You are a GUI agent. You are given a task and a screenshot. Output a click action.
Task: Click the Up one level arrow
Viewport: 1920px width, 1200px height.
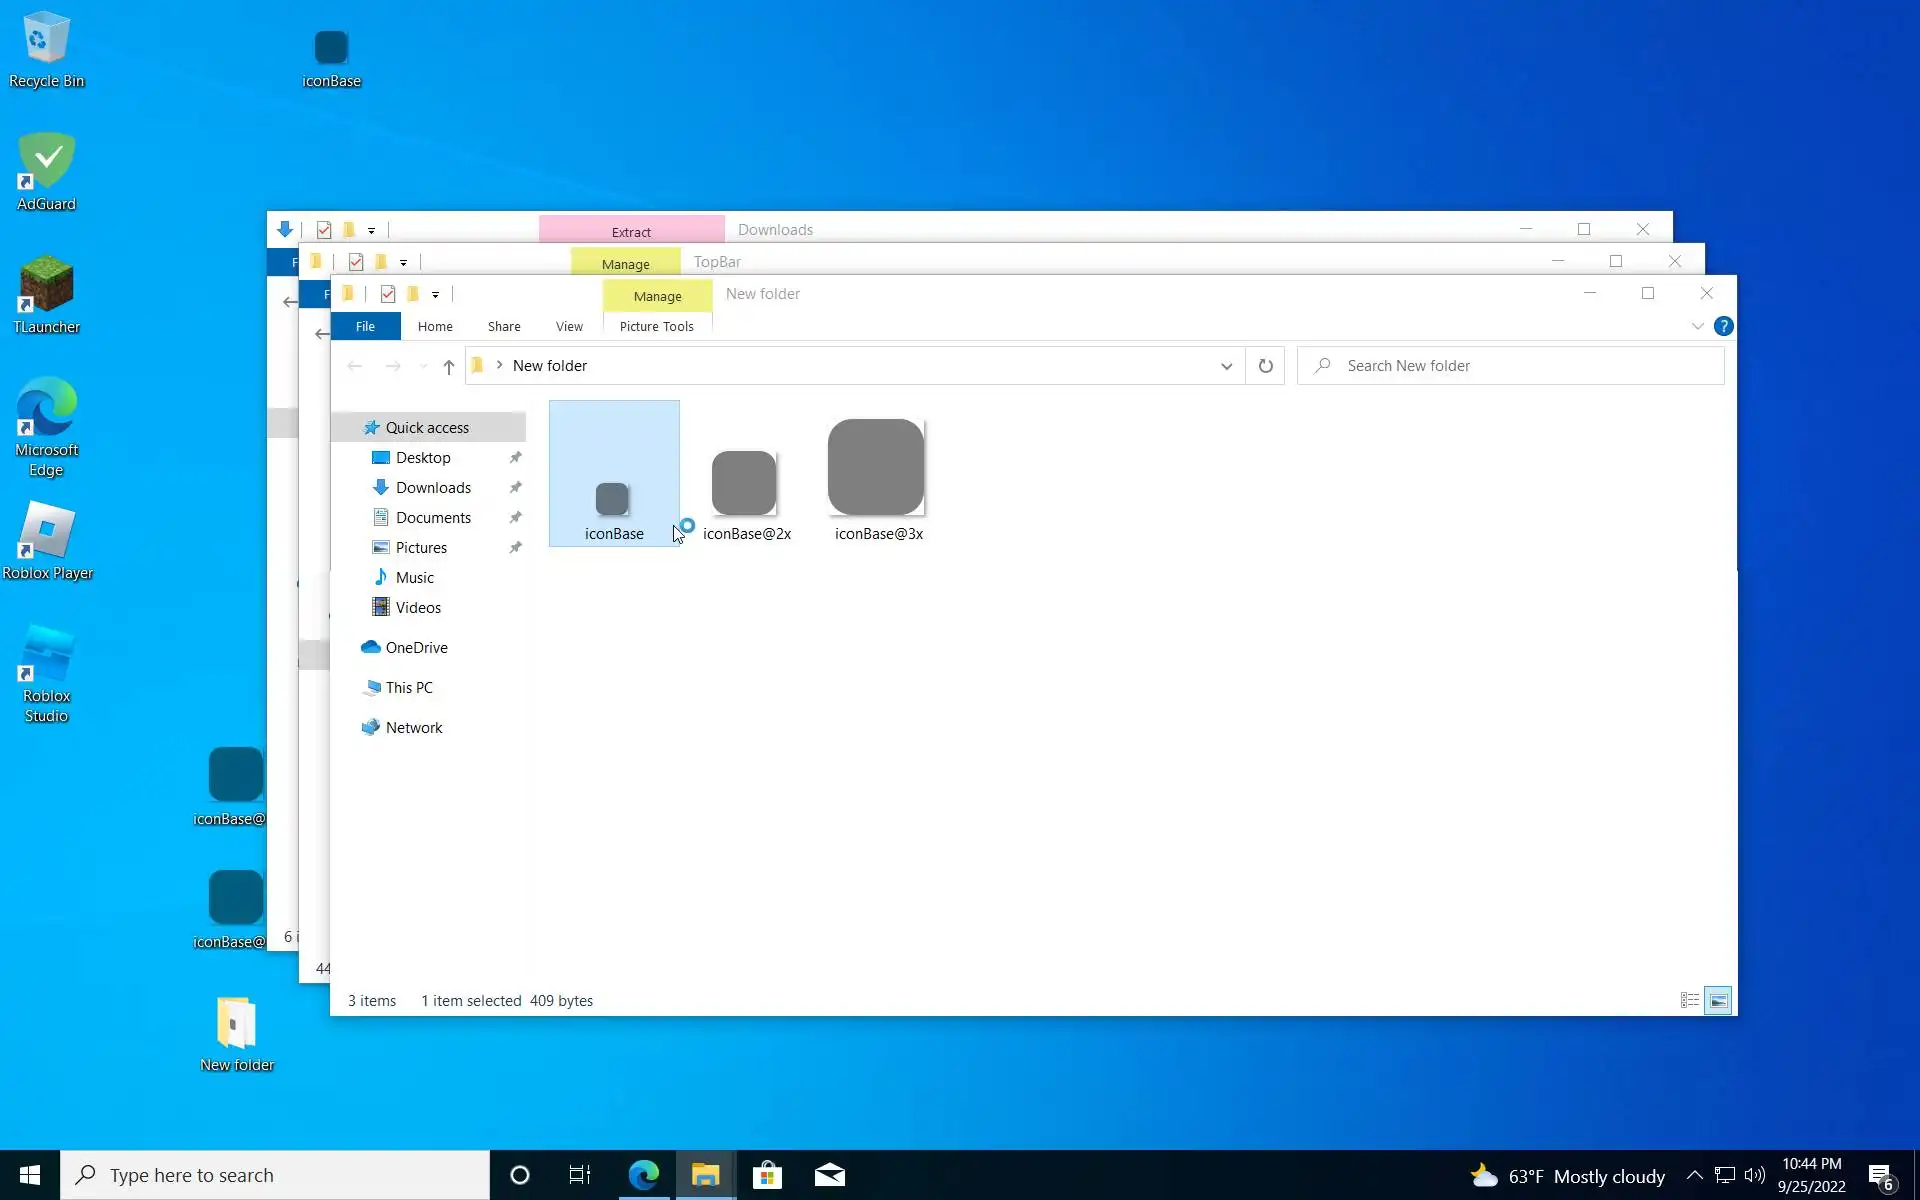click(x=449, y=367)
